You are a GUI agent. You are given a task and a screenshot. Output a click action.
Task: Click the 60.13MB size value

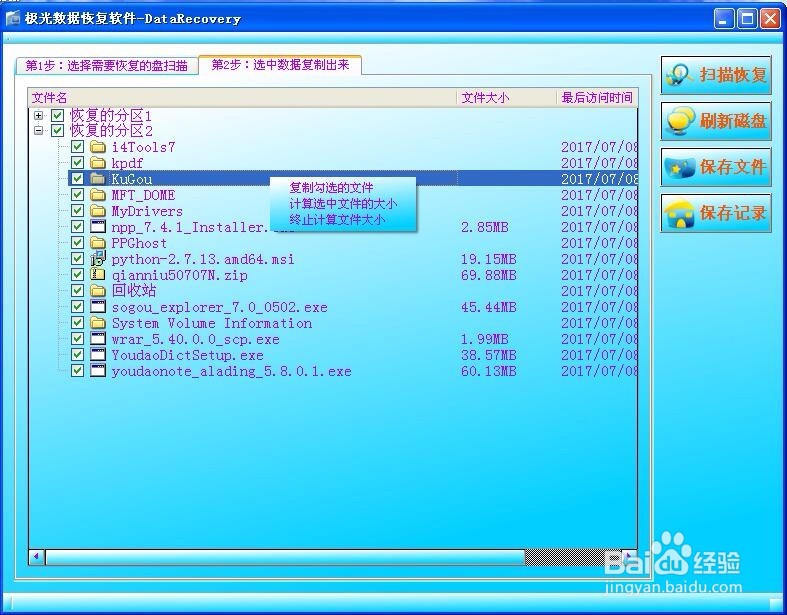coord(488,372)
